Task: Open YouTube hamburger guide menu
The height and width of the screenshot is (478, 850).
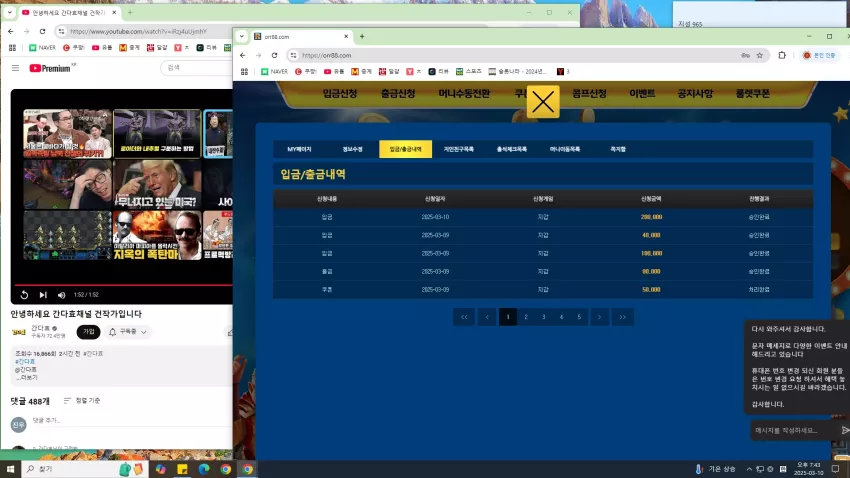Action: tap(15, 68)
